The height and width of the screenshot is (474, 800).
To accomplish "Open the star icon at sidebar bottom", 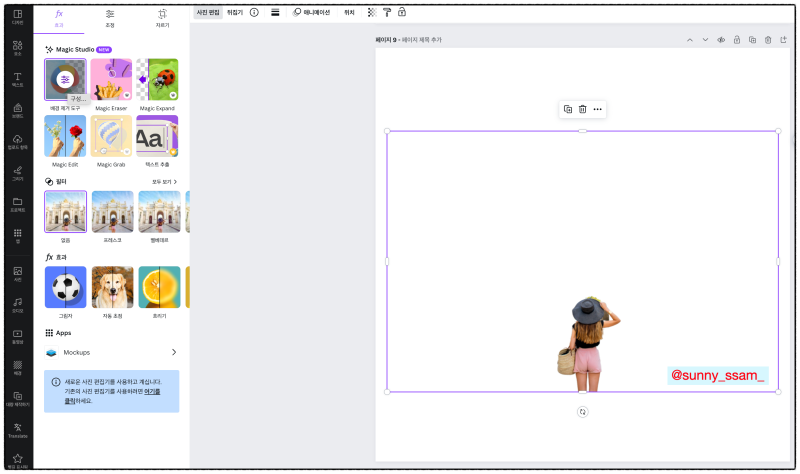I will 17,460.
